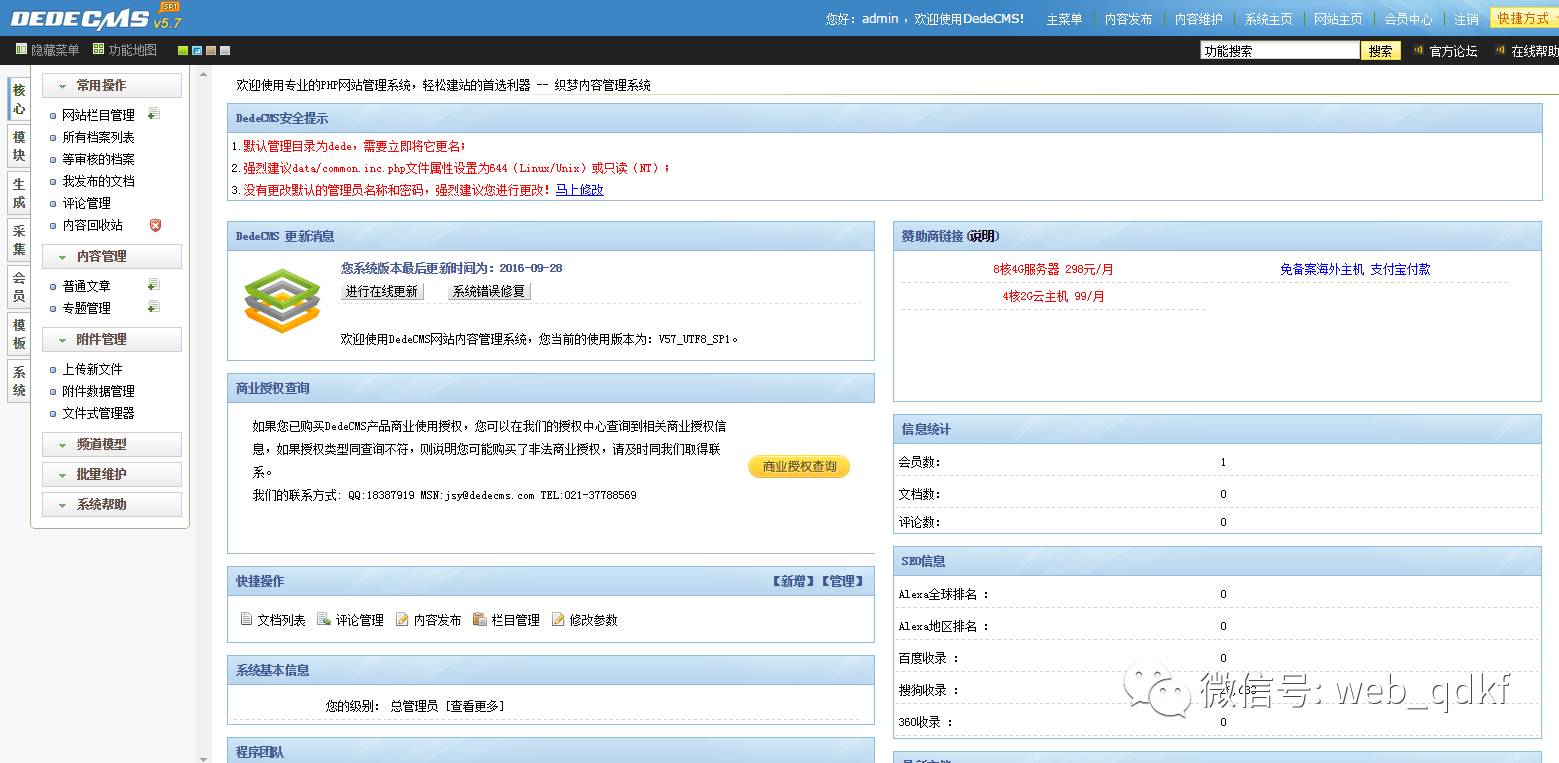This screenshot has width=1559, height=763.
Task: Open 附件数据管理 in the sidebar
Action: click(98, 391)
